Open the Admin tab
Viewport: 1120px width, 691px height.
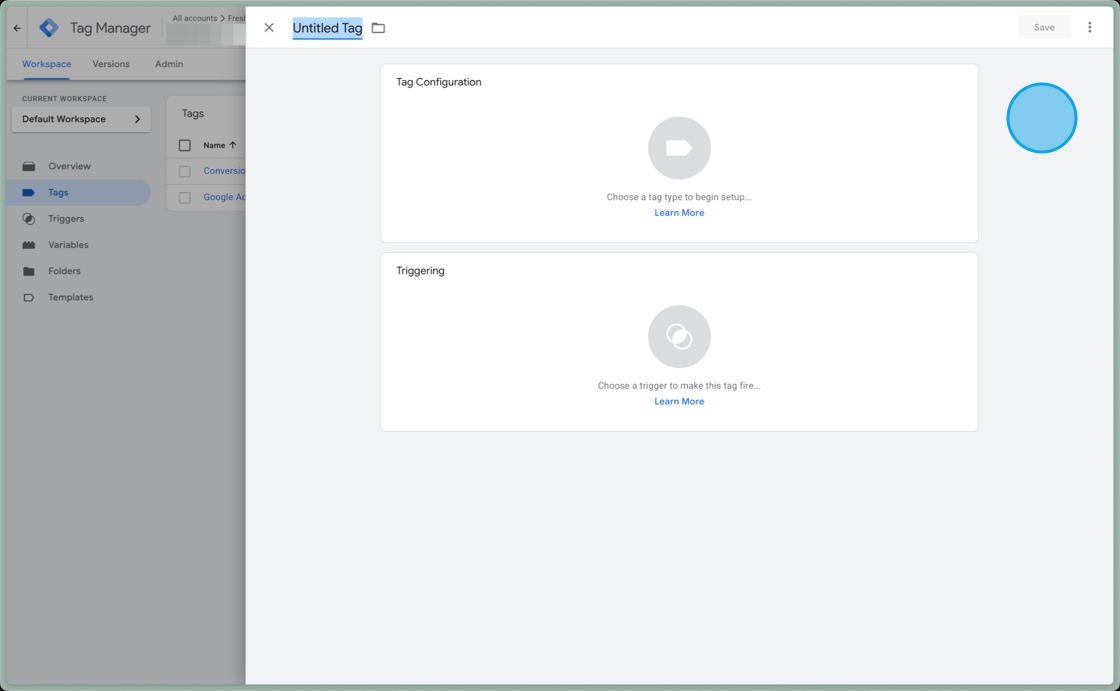coord(168,64)
